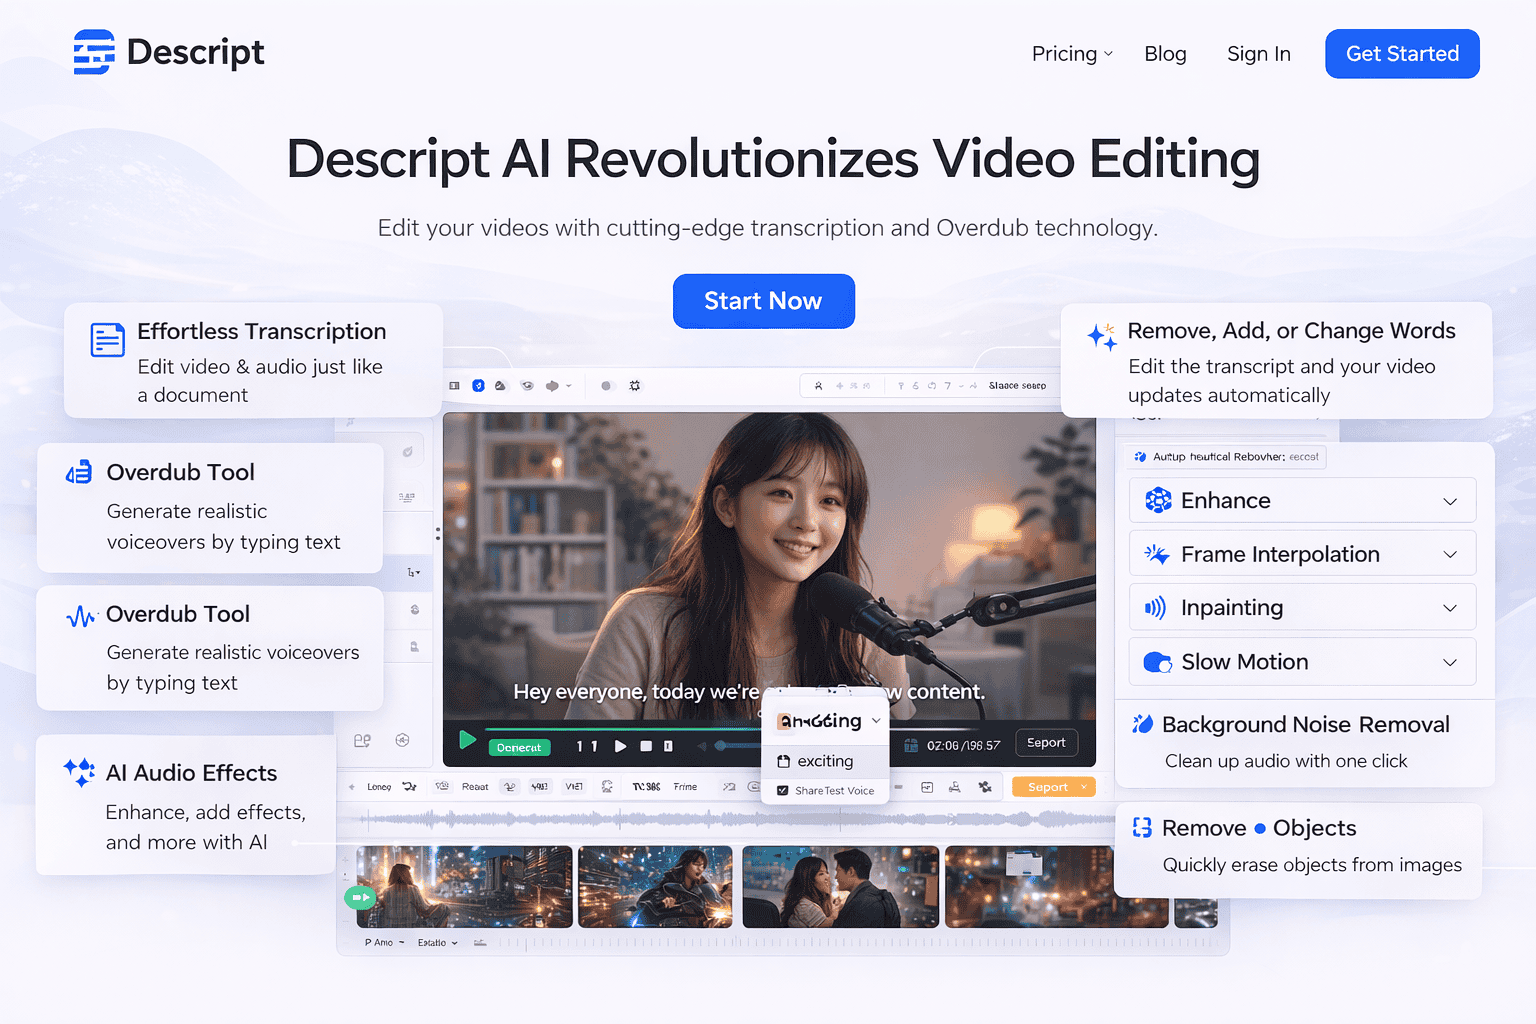
Task: Click the Start Now button
Action: 764,301
